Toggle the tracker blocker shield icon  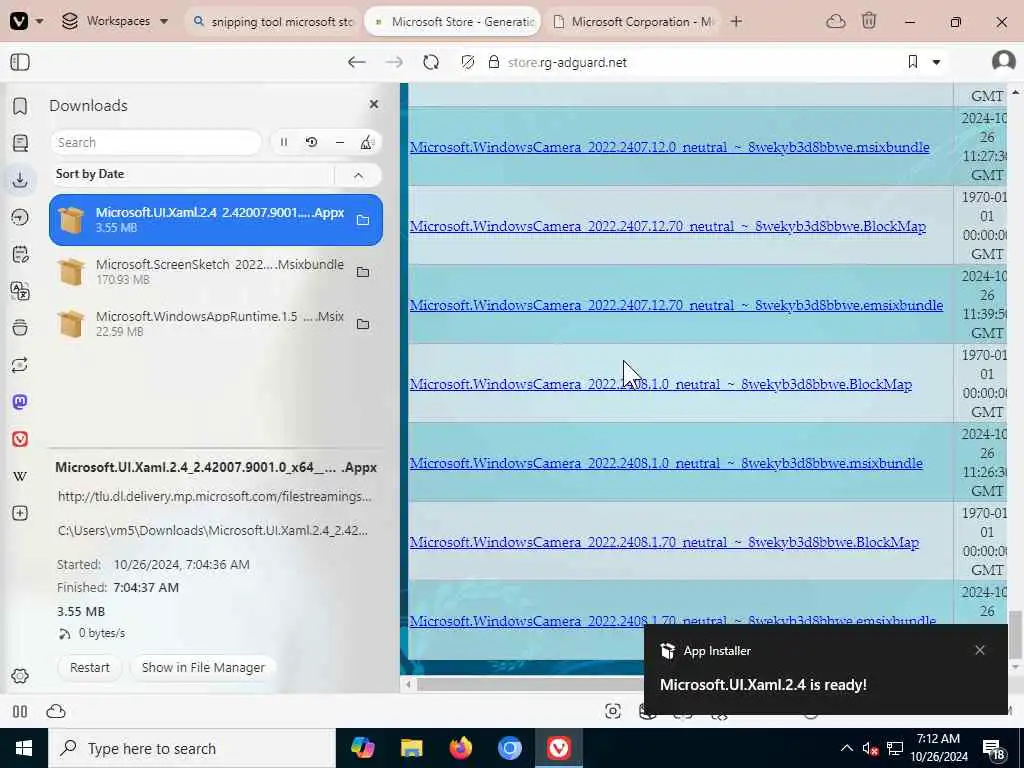tap(468, 62)
